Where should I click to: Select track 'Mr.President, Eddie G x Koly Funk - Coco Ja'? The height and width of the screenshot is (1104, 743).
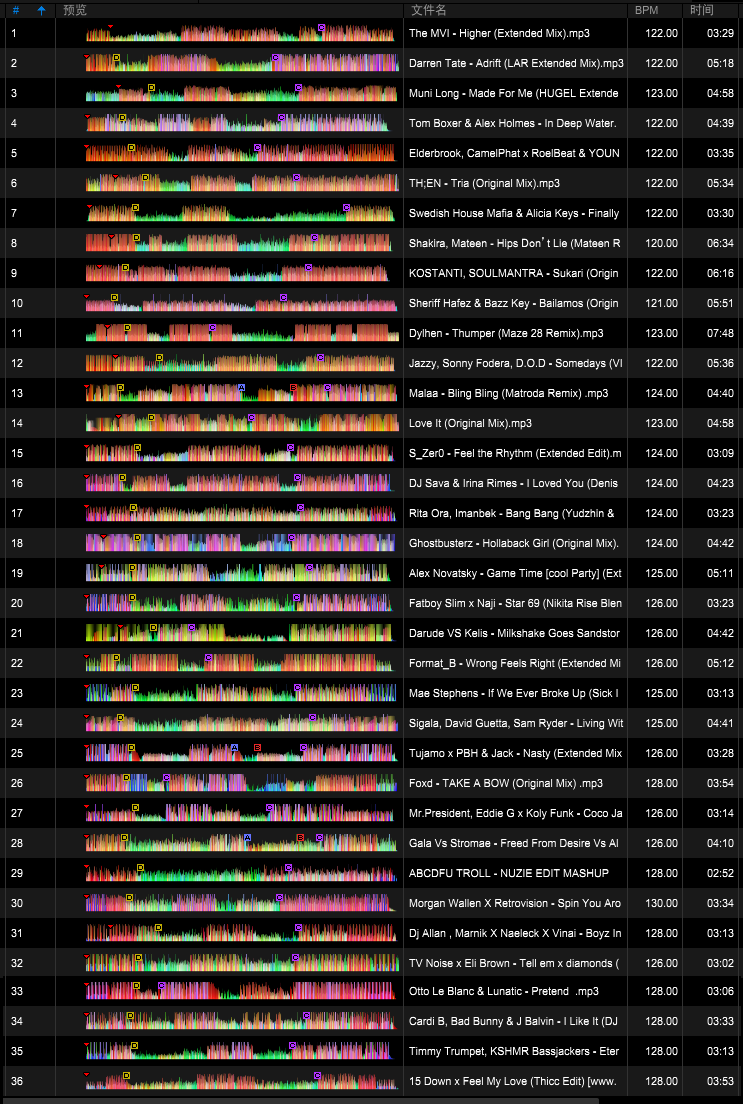pos(516,813)
